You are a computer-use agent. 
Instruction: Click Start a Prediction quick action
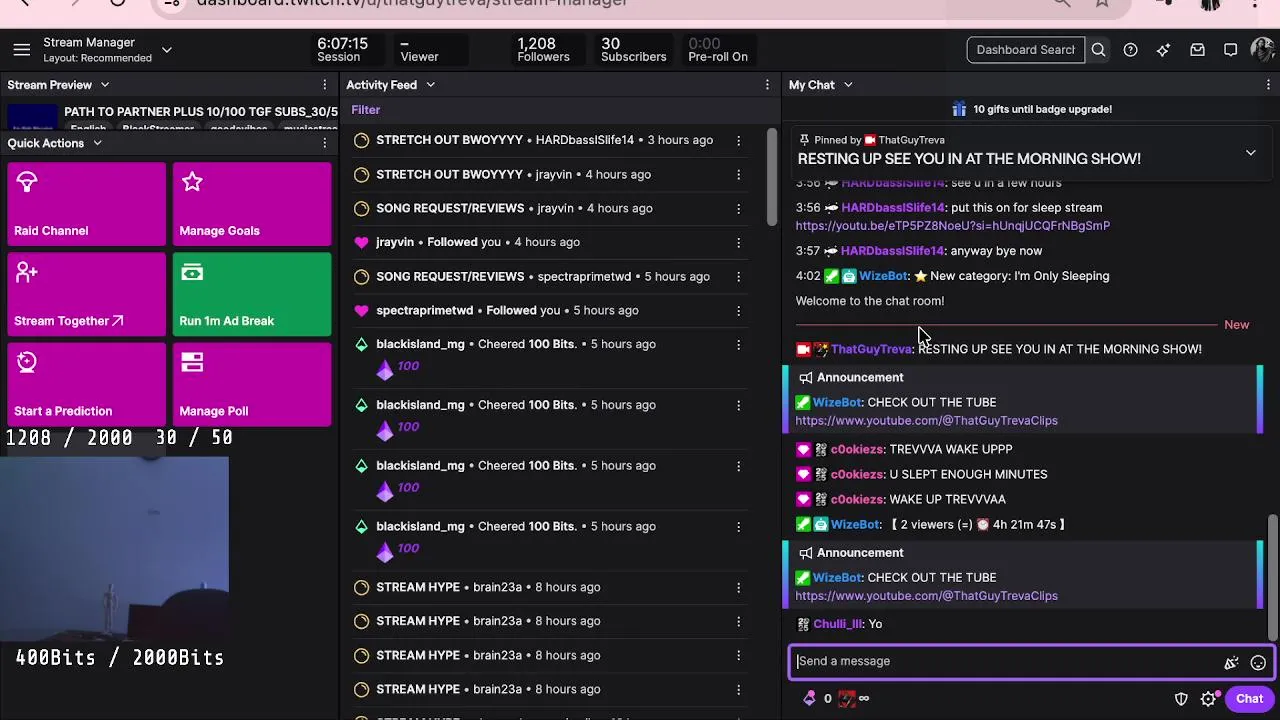click(x=87, y=384)
